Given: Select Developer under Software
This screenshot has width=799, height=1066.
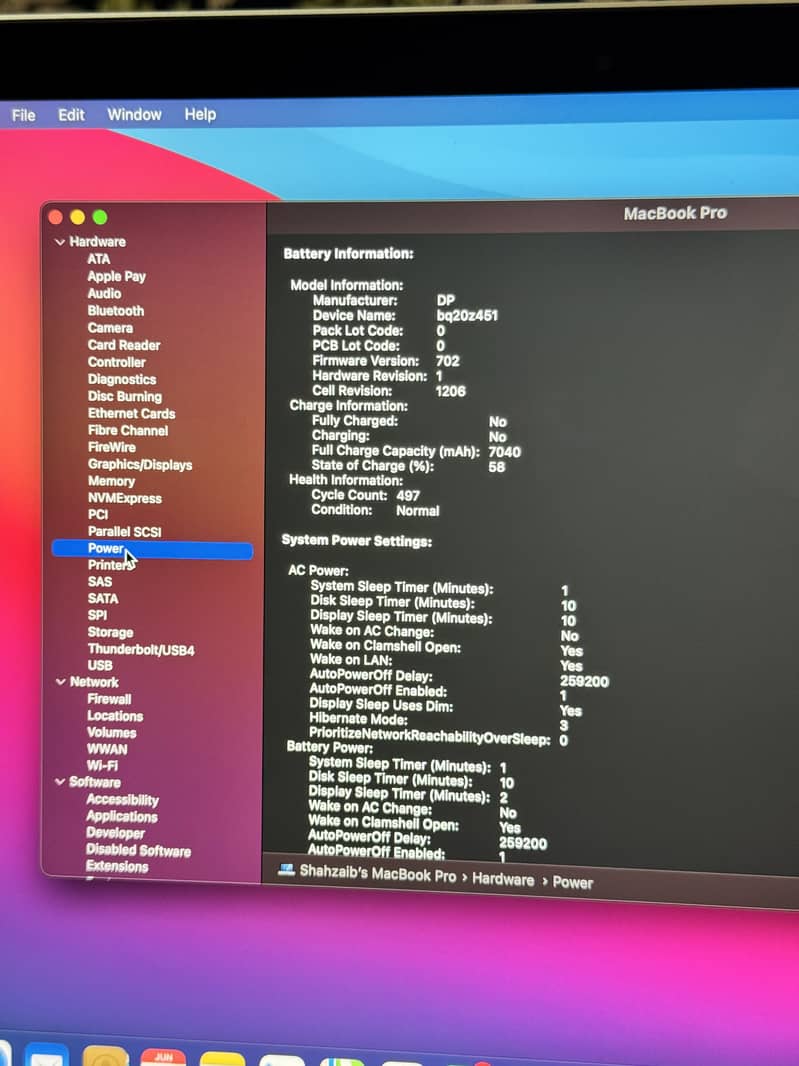Looking at the screenshot, I should pos(116,833).
